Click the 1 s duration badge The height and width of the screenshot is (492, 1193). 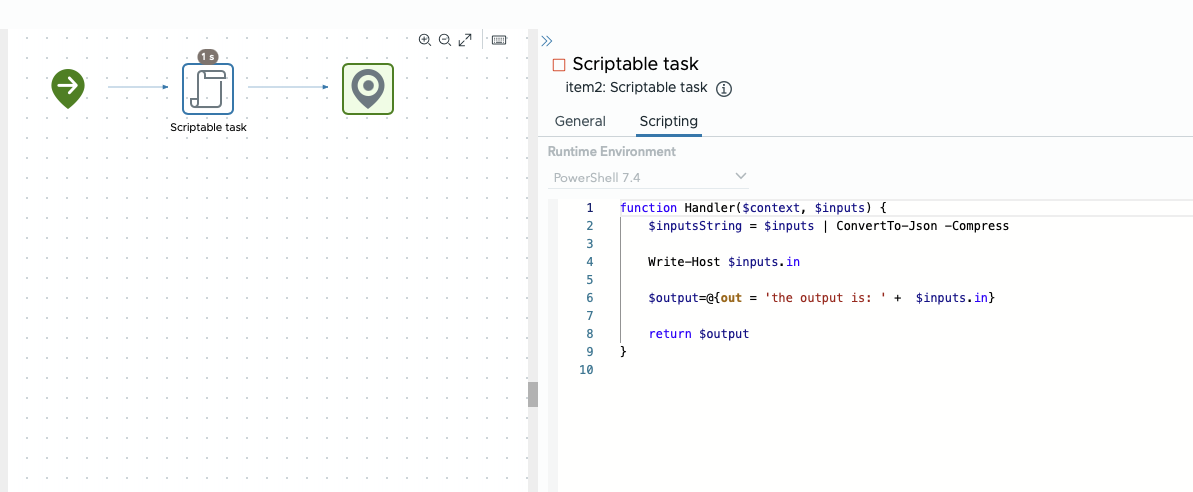pos(208,56)
